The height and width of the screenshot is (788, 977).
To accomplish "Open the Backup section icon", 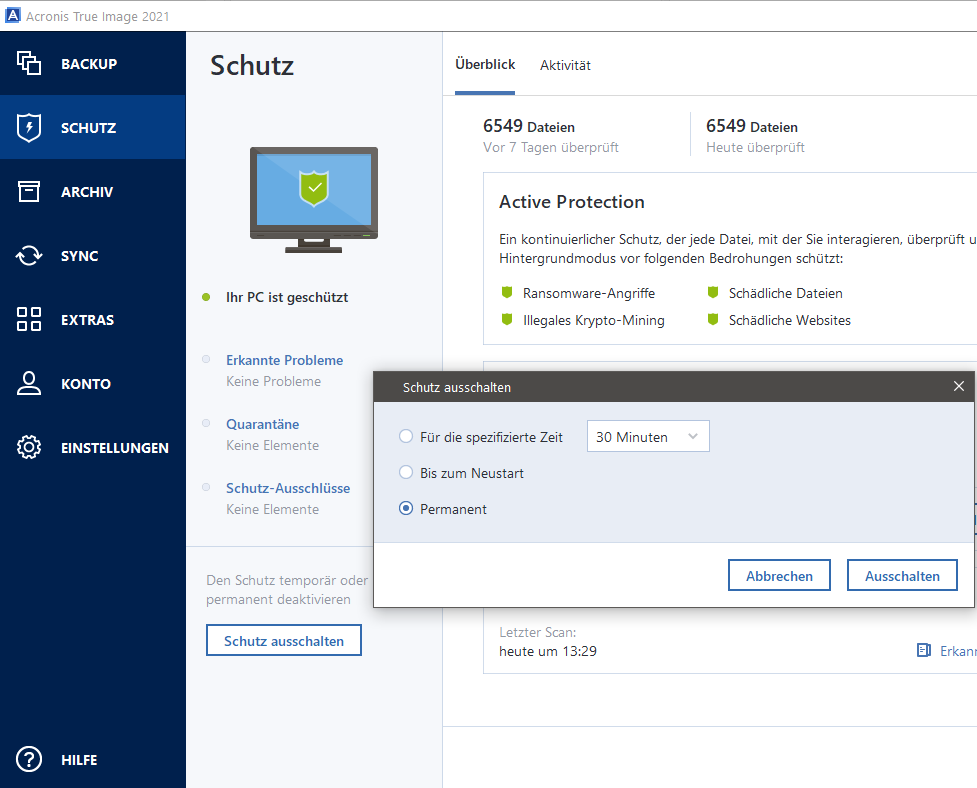I will [29, 64].
